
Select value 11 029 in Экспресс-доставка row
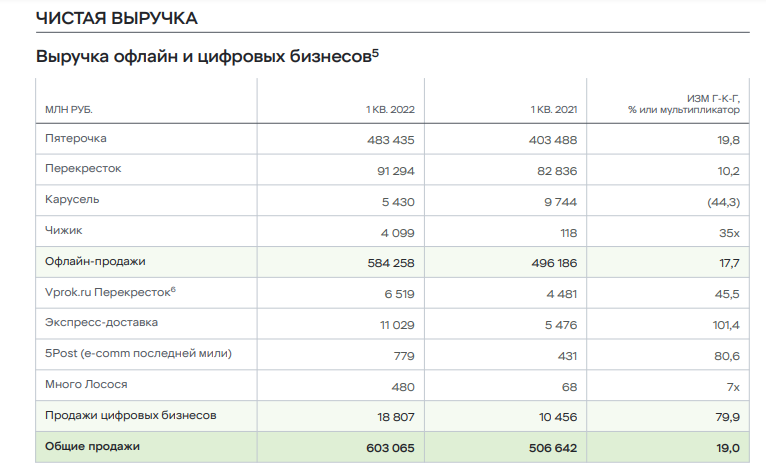(x=397, y=325)
